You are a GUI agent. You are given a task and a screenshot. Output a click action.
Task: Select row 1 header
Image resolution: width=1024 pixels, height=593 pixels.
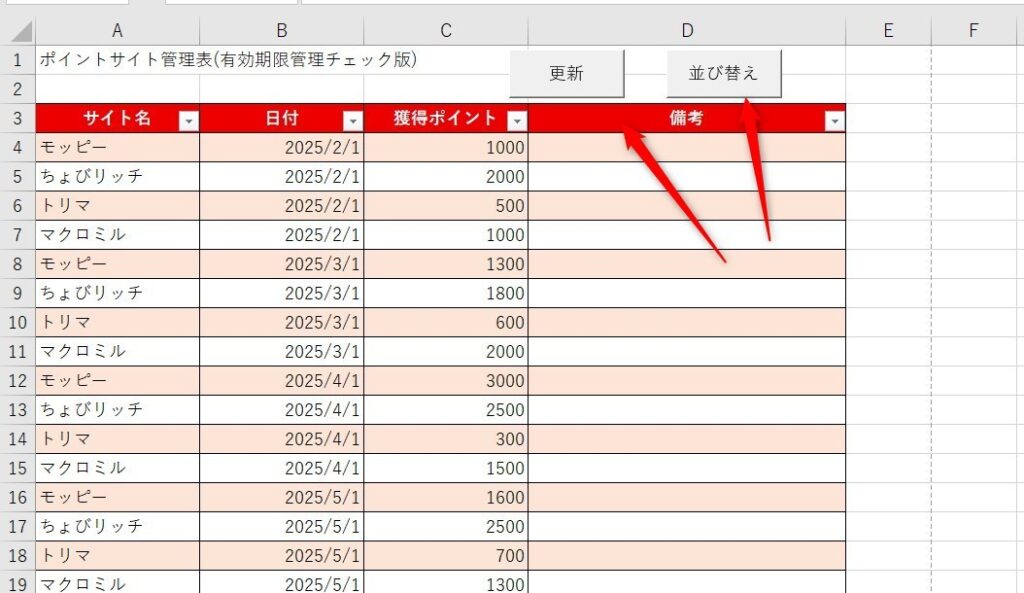click(18, 60)
